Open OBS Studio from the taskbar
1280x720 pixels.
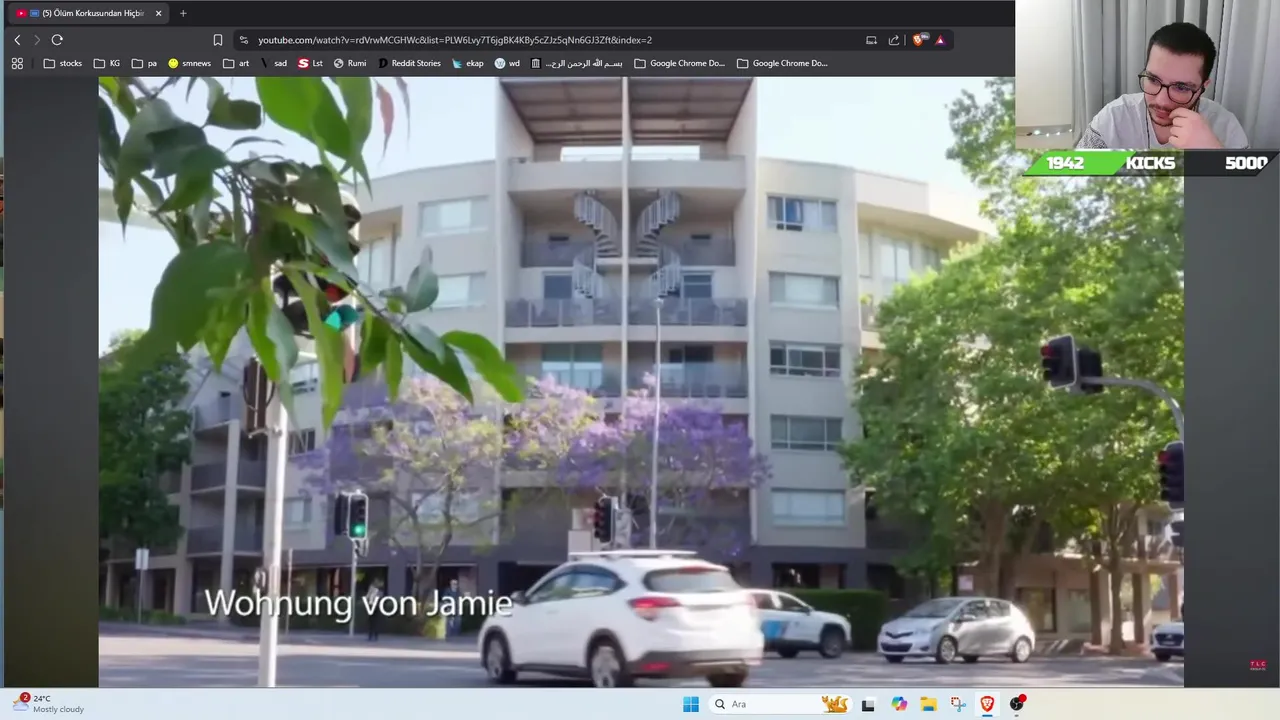tap(1017, 704)
